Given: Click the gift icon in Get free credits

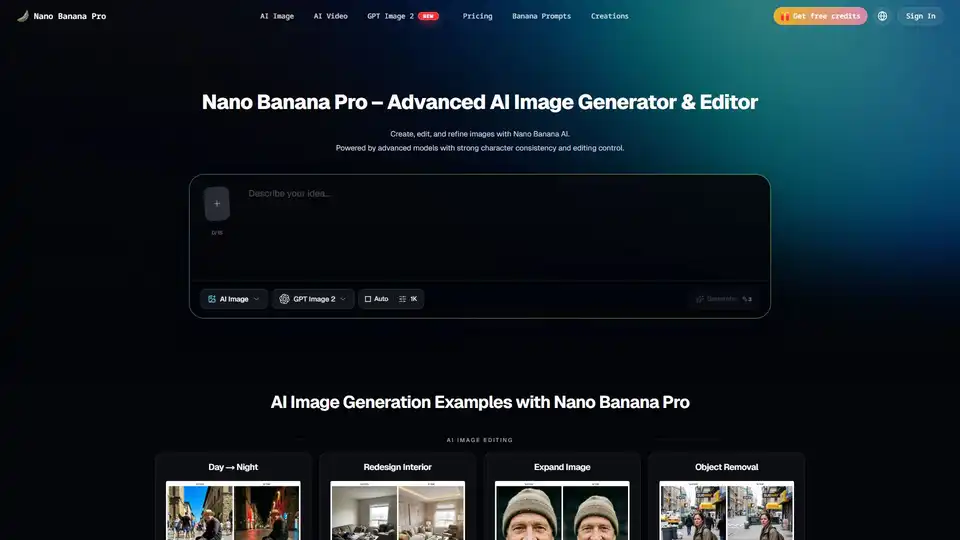Looking at the screenshot, I should (x=785, y=16).
